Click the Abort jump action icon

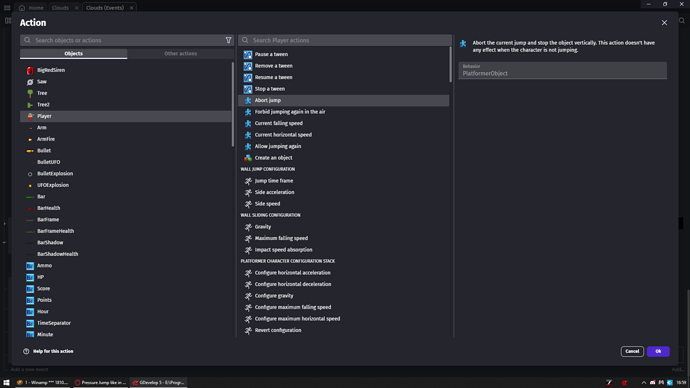[248, 100]
